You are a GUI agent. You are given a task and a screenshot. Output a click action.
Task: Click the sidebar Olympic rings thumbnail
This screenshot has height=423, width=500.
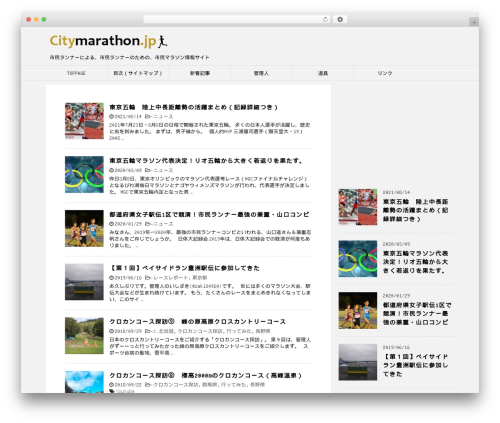click(x=358, y=259)
